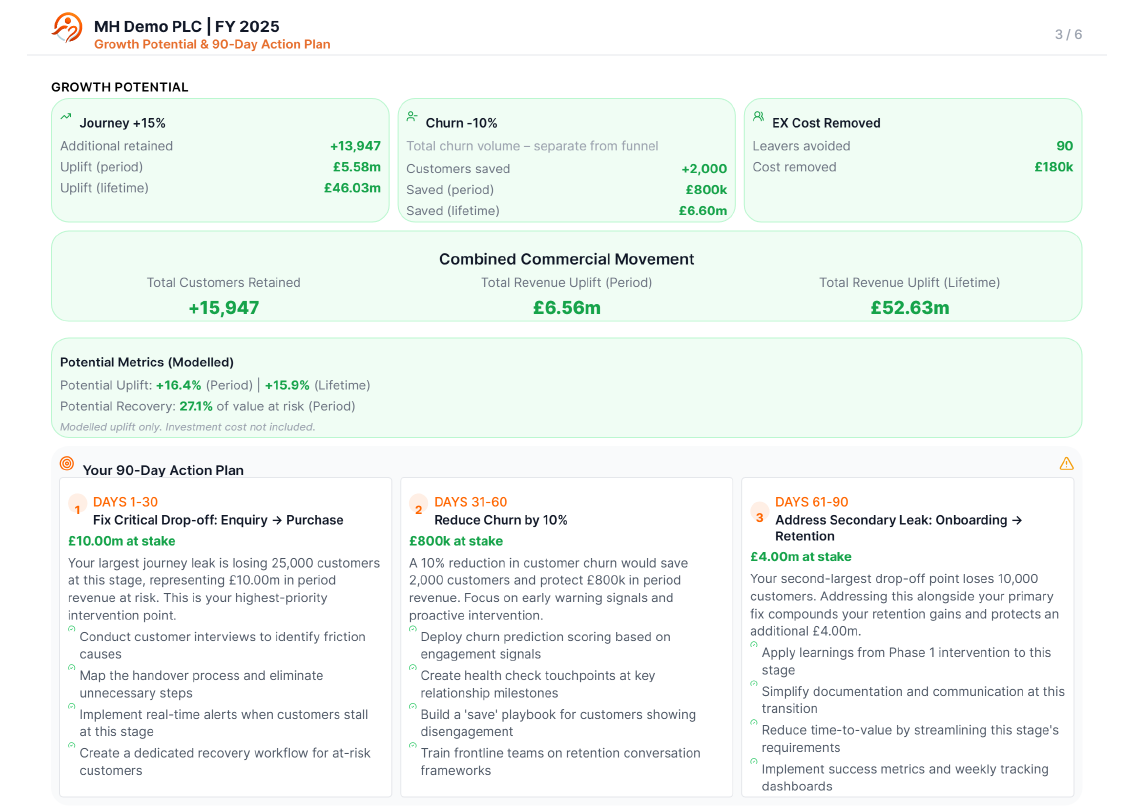Open the 'Fix Critical Drop-off: Enquiry → Purchase' heading
1127x807 pixels.
point(218,520)
